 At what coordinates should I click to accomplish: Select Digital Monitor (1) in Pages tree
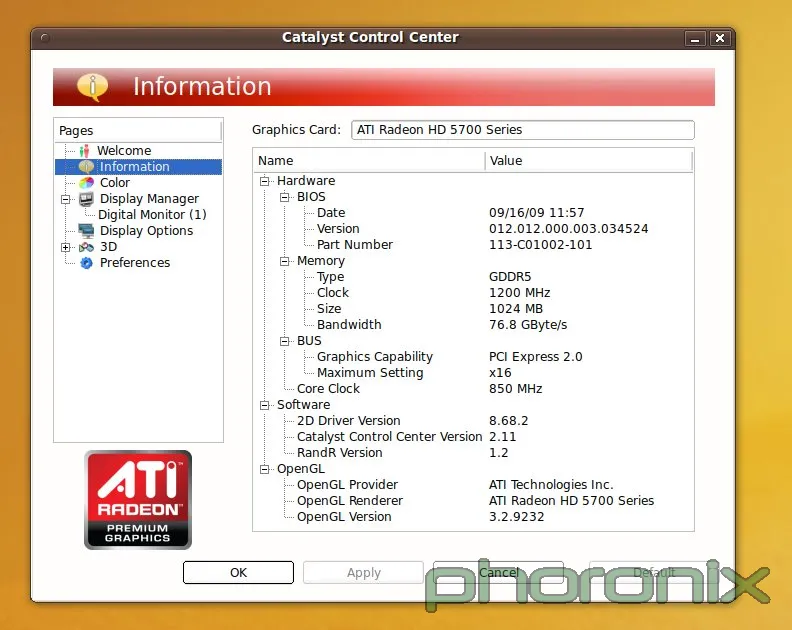[x=152, y=215]
